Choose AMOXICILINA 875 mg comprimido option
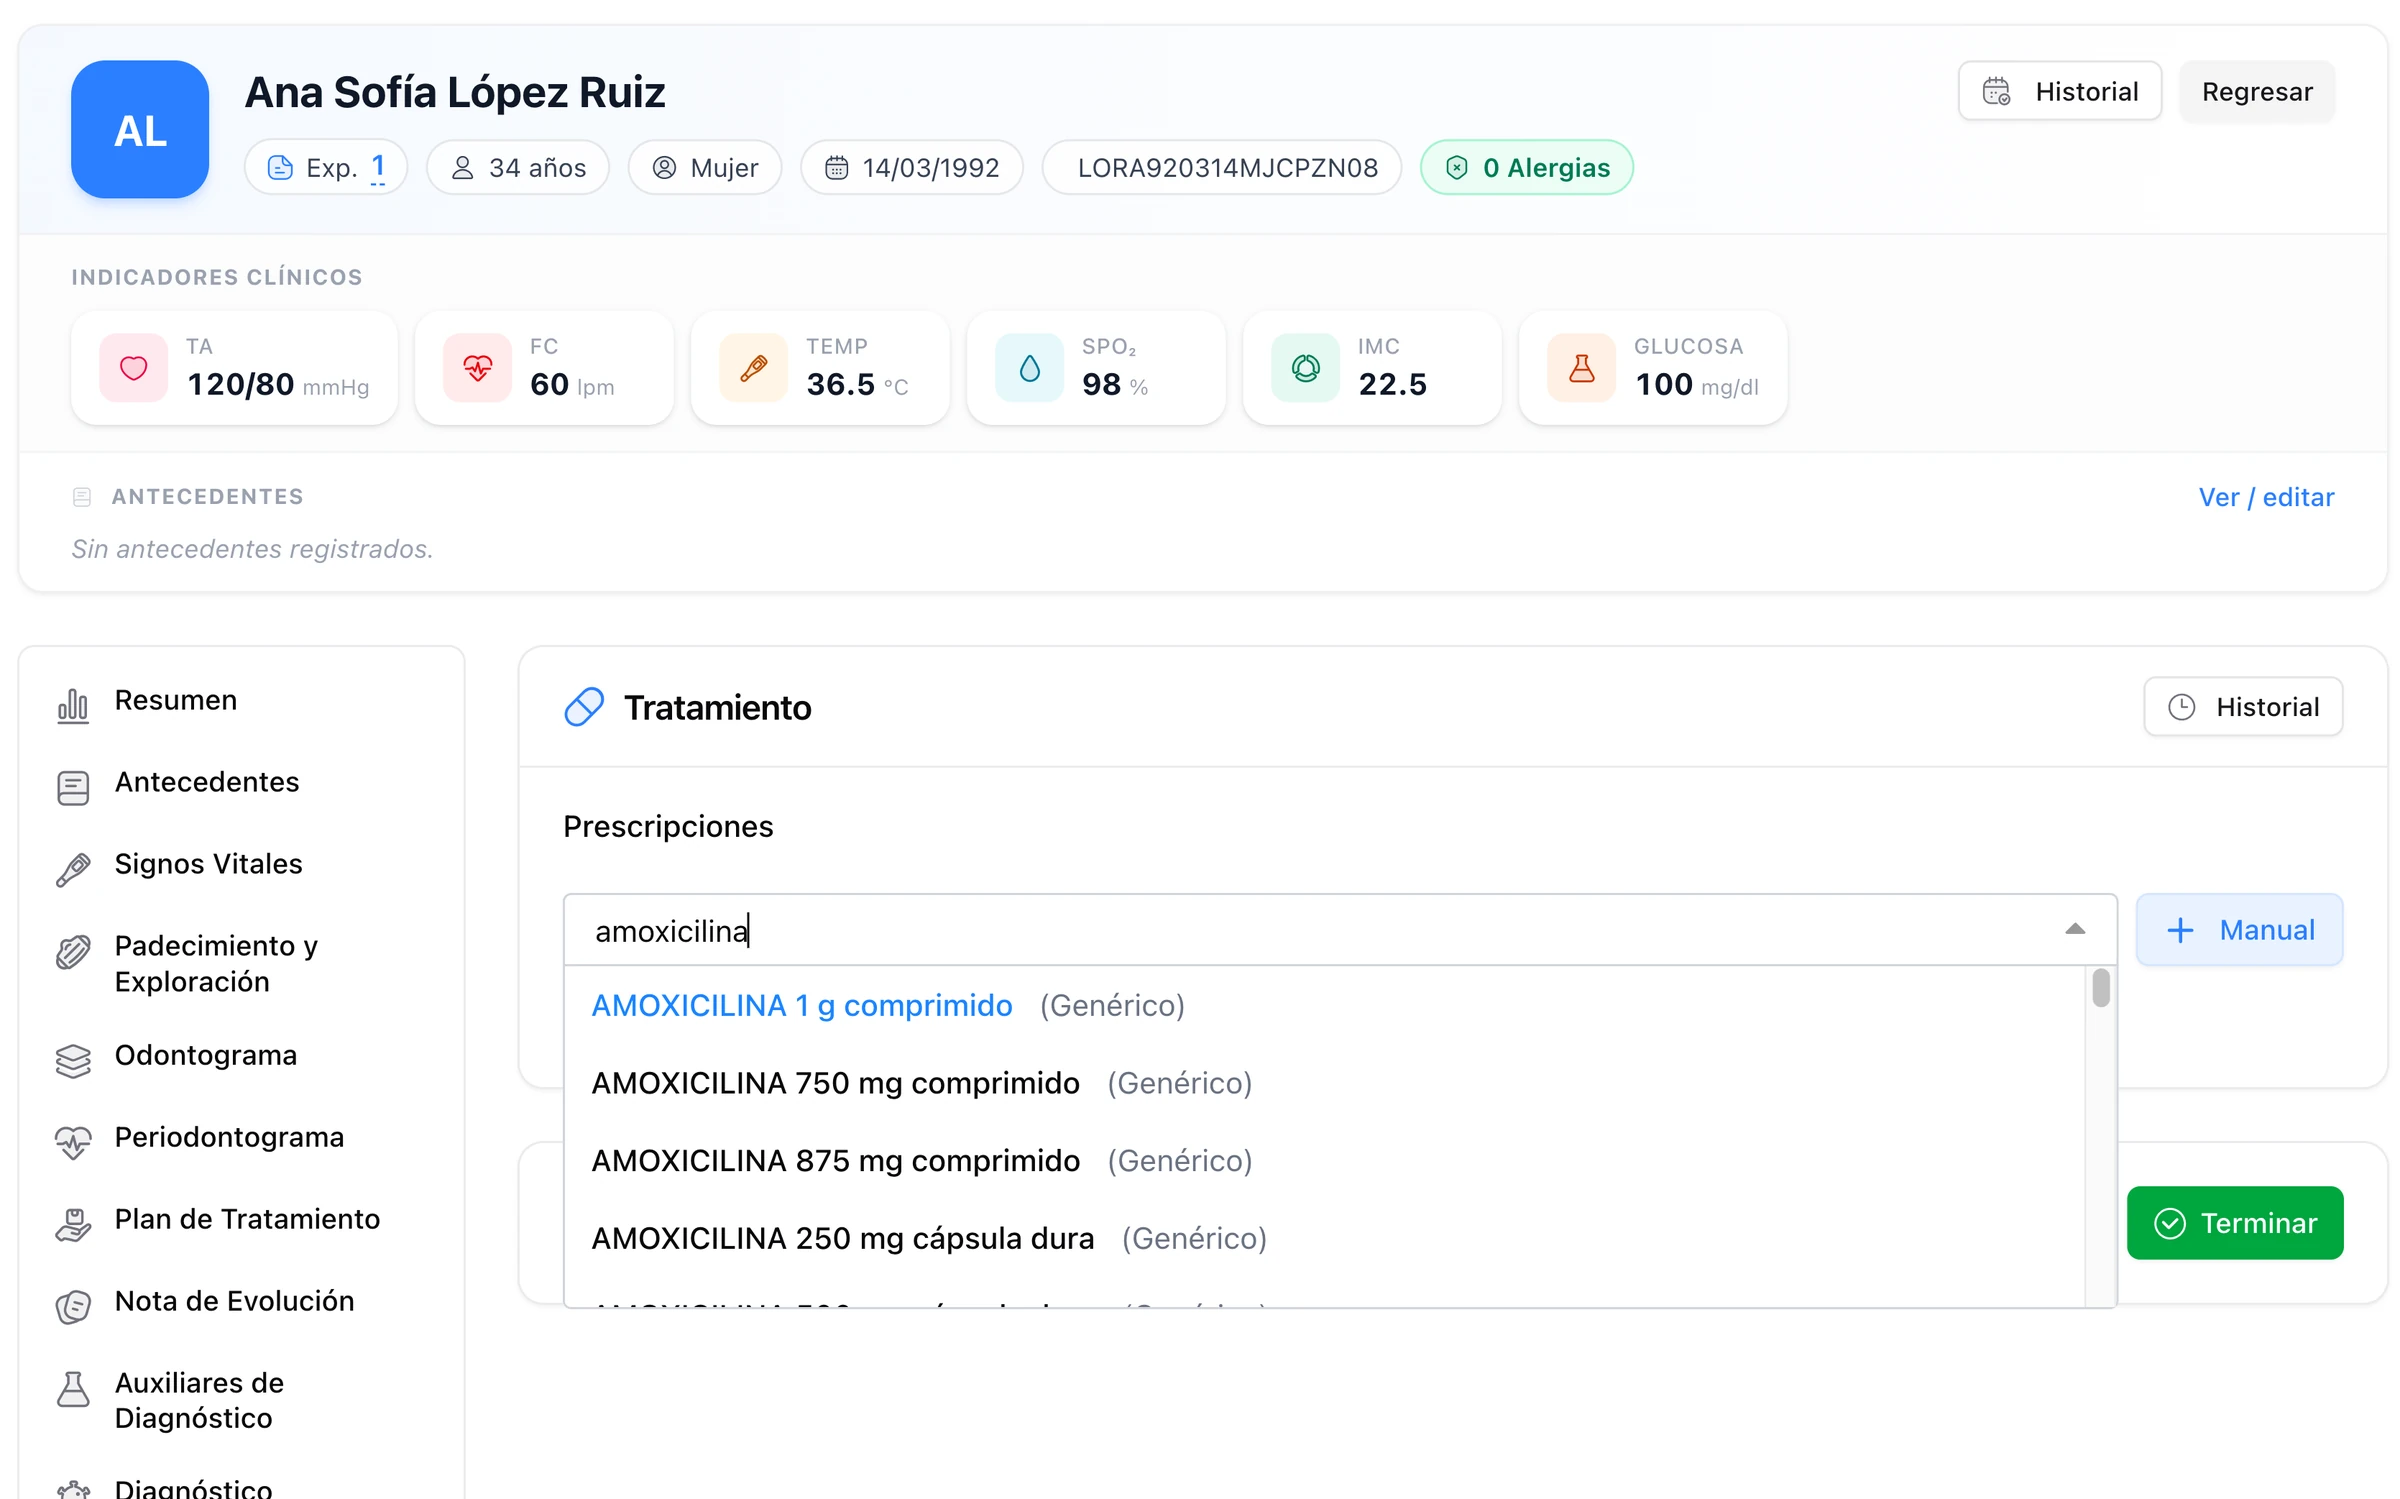2400x1499 pixels. (x=1324, y=1160)
